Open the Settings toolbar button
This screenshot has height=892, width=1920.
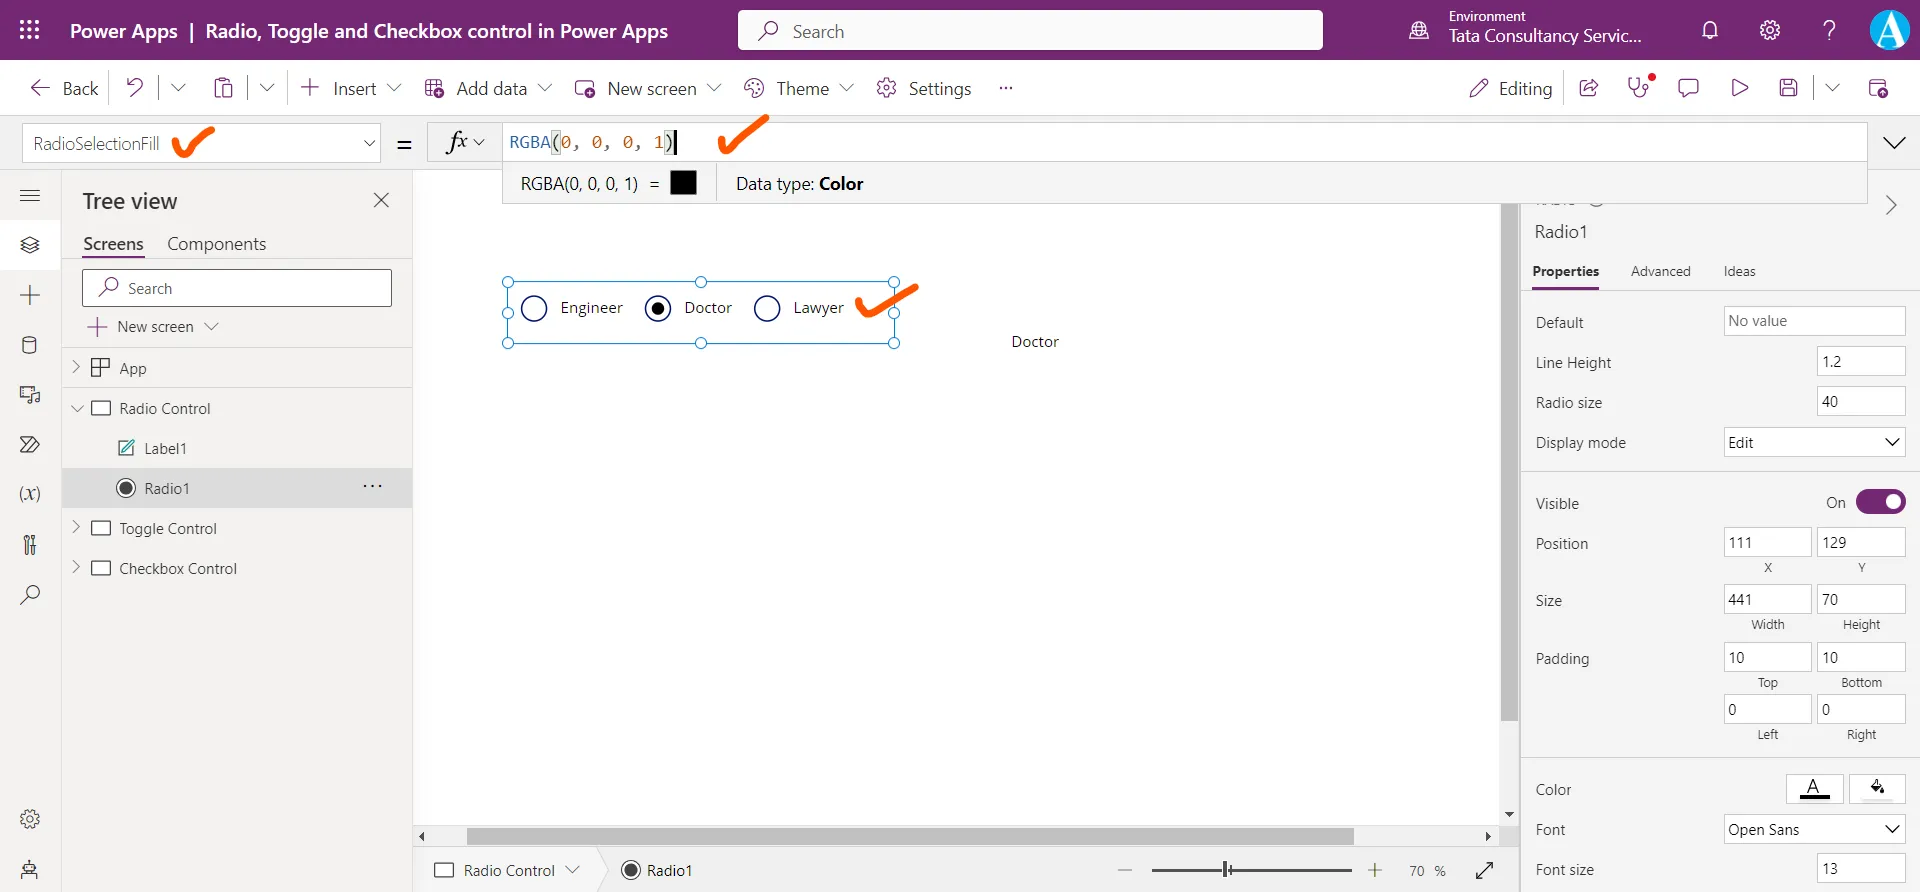pos(924,88)
